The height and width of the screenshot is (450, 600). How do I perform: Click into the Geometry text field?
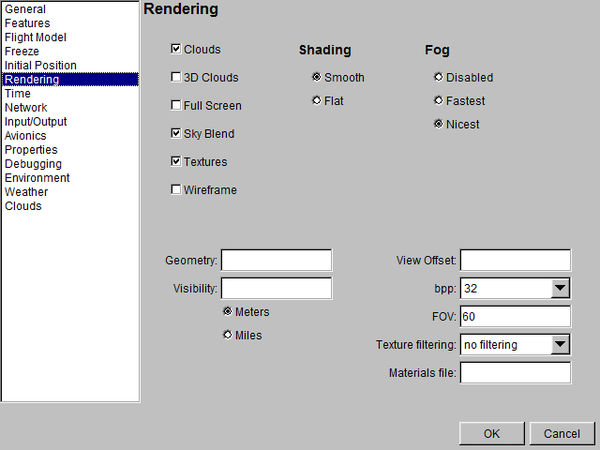click(276, 261)
